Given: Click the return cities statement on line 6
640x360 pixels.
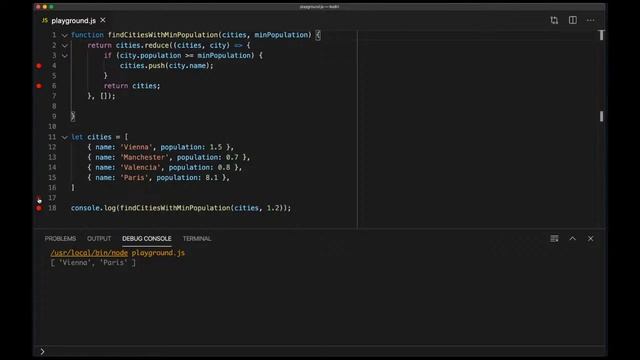Looking at the screenshot, I should coord(132,86).
